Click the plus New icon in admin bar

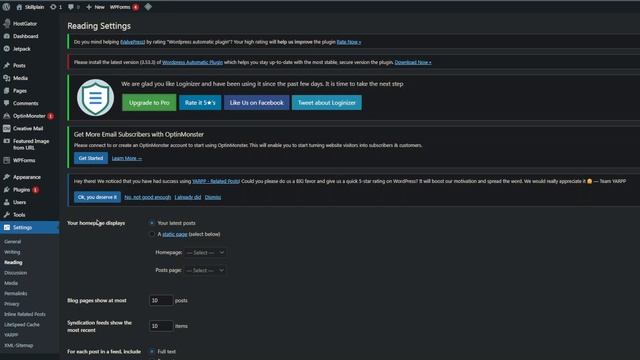[x=89, y=7]
